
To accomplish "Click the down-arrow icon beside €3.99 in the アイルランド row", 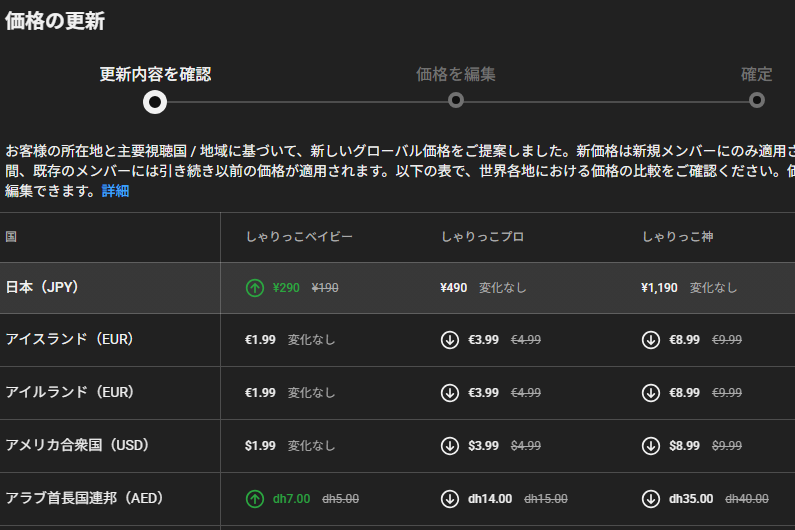I will [x=450, y=393].
